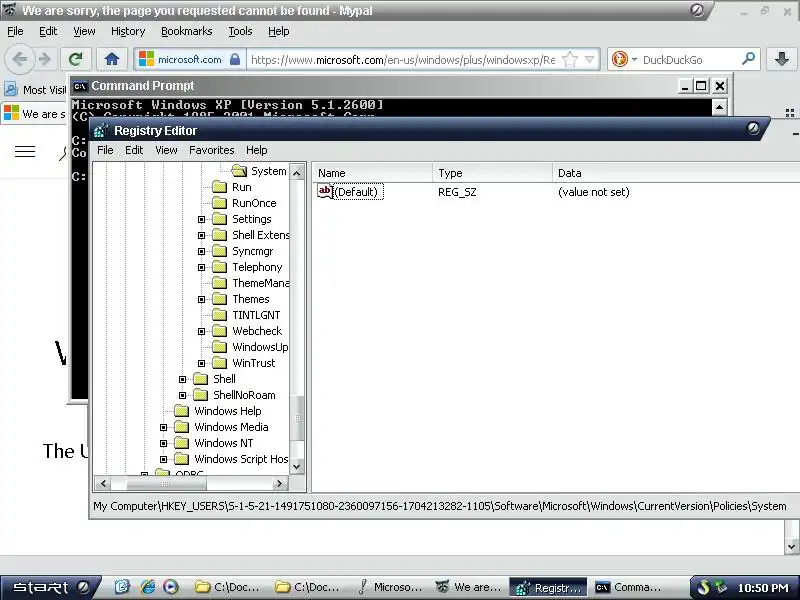
Task: Select the ThemeManager key folder
Action: (x=251, y=283)
